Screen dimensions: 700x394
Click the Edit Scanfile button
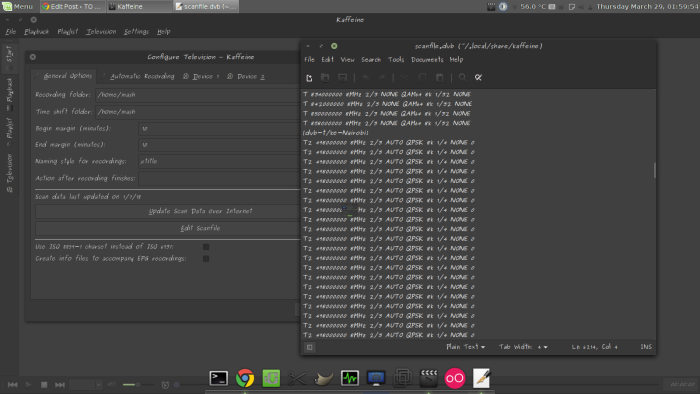pos(168,228)
